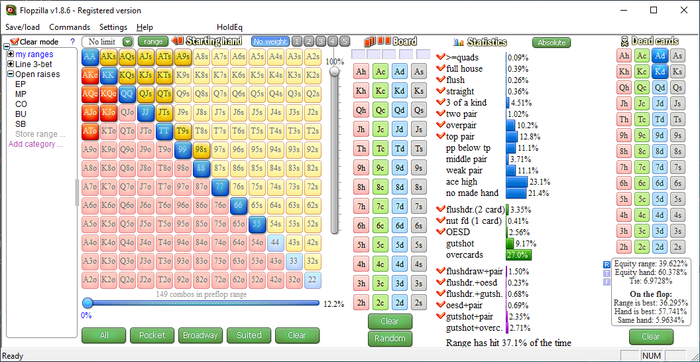
Task: Uncheck the flush statistic filter
Action: tap(441, 79)
